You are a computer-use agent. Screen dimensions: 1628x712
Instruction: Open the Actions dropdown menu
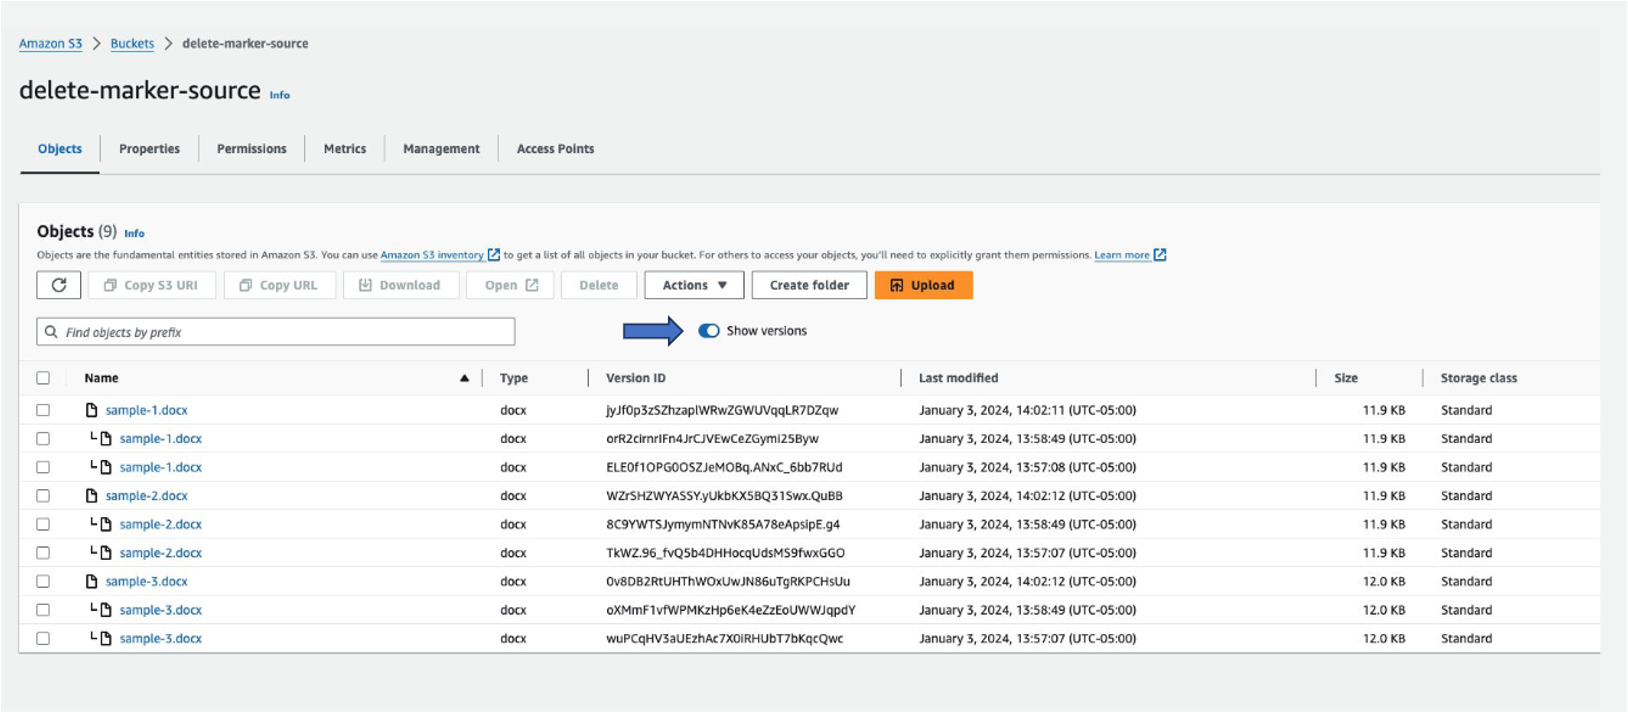[694, 285]
